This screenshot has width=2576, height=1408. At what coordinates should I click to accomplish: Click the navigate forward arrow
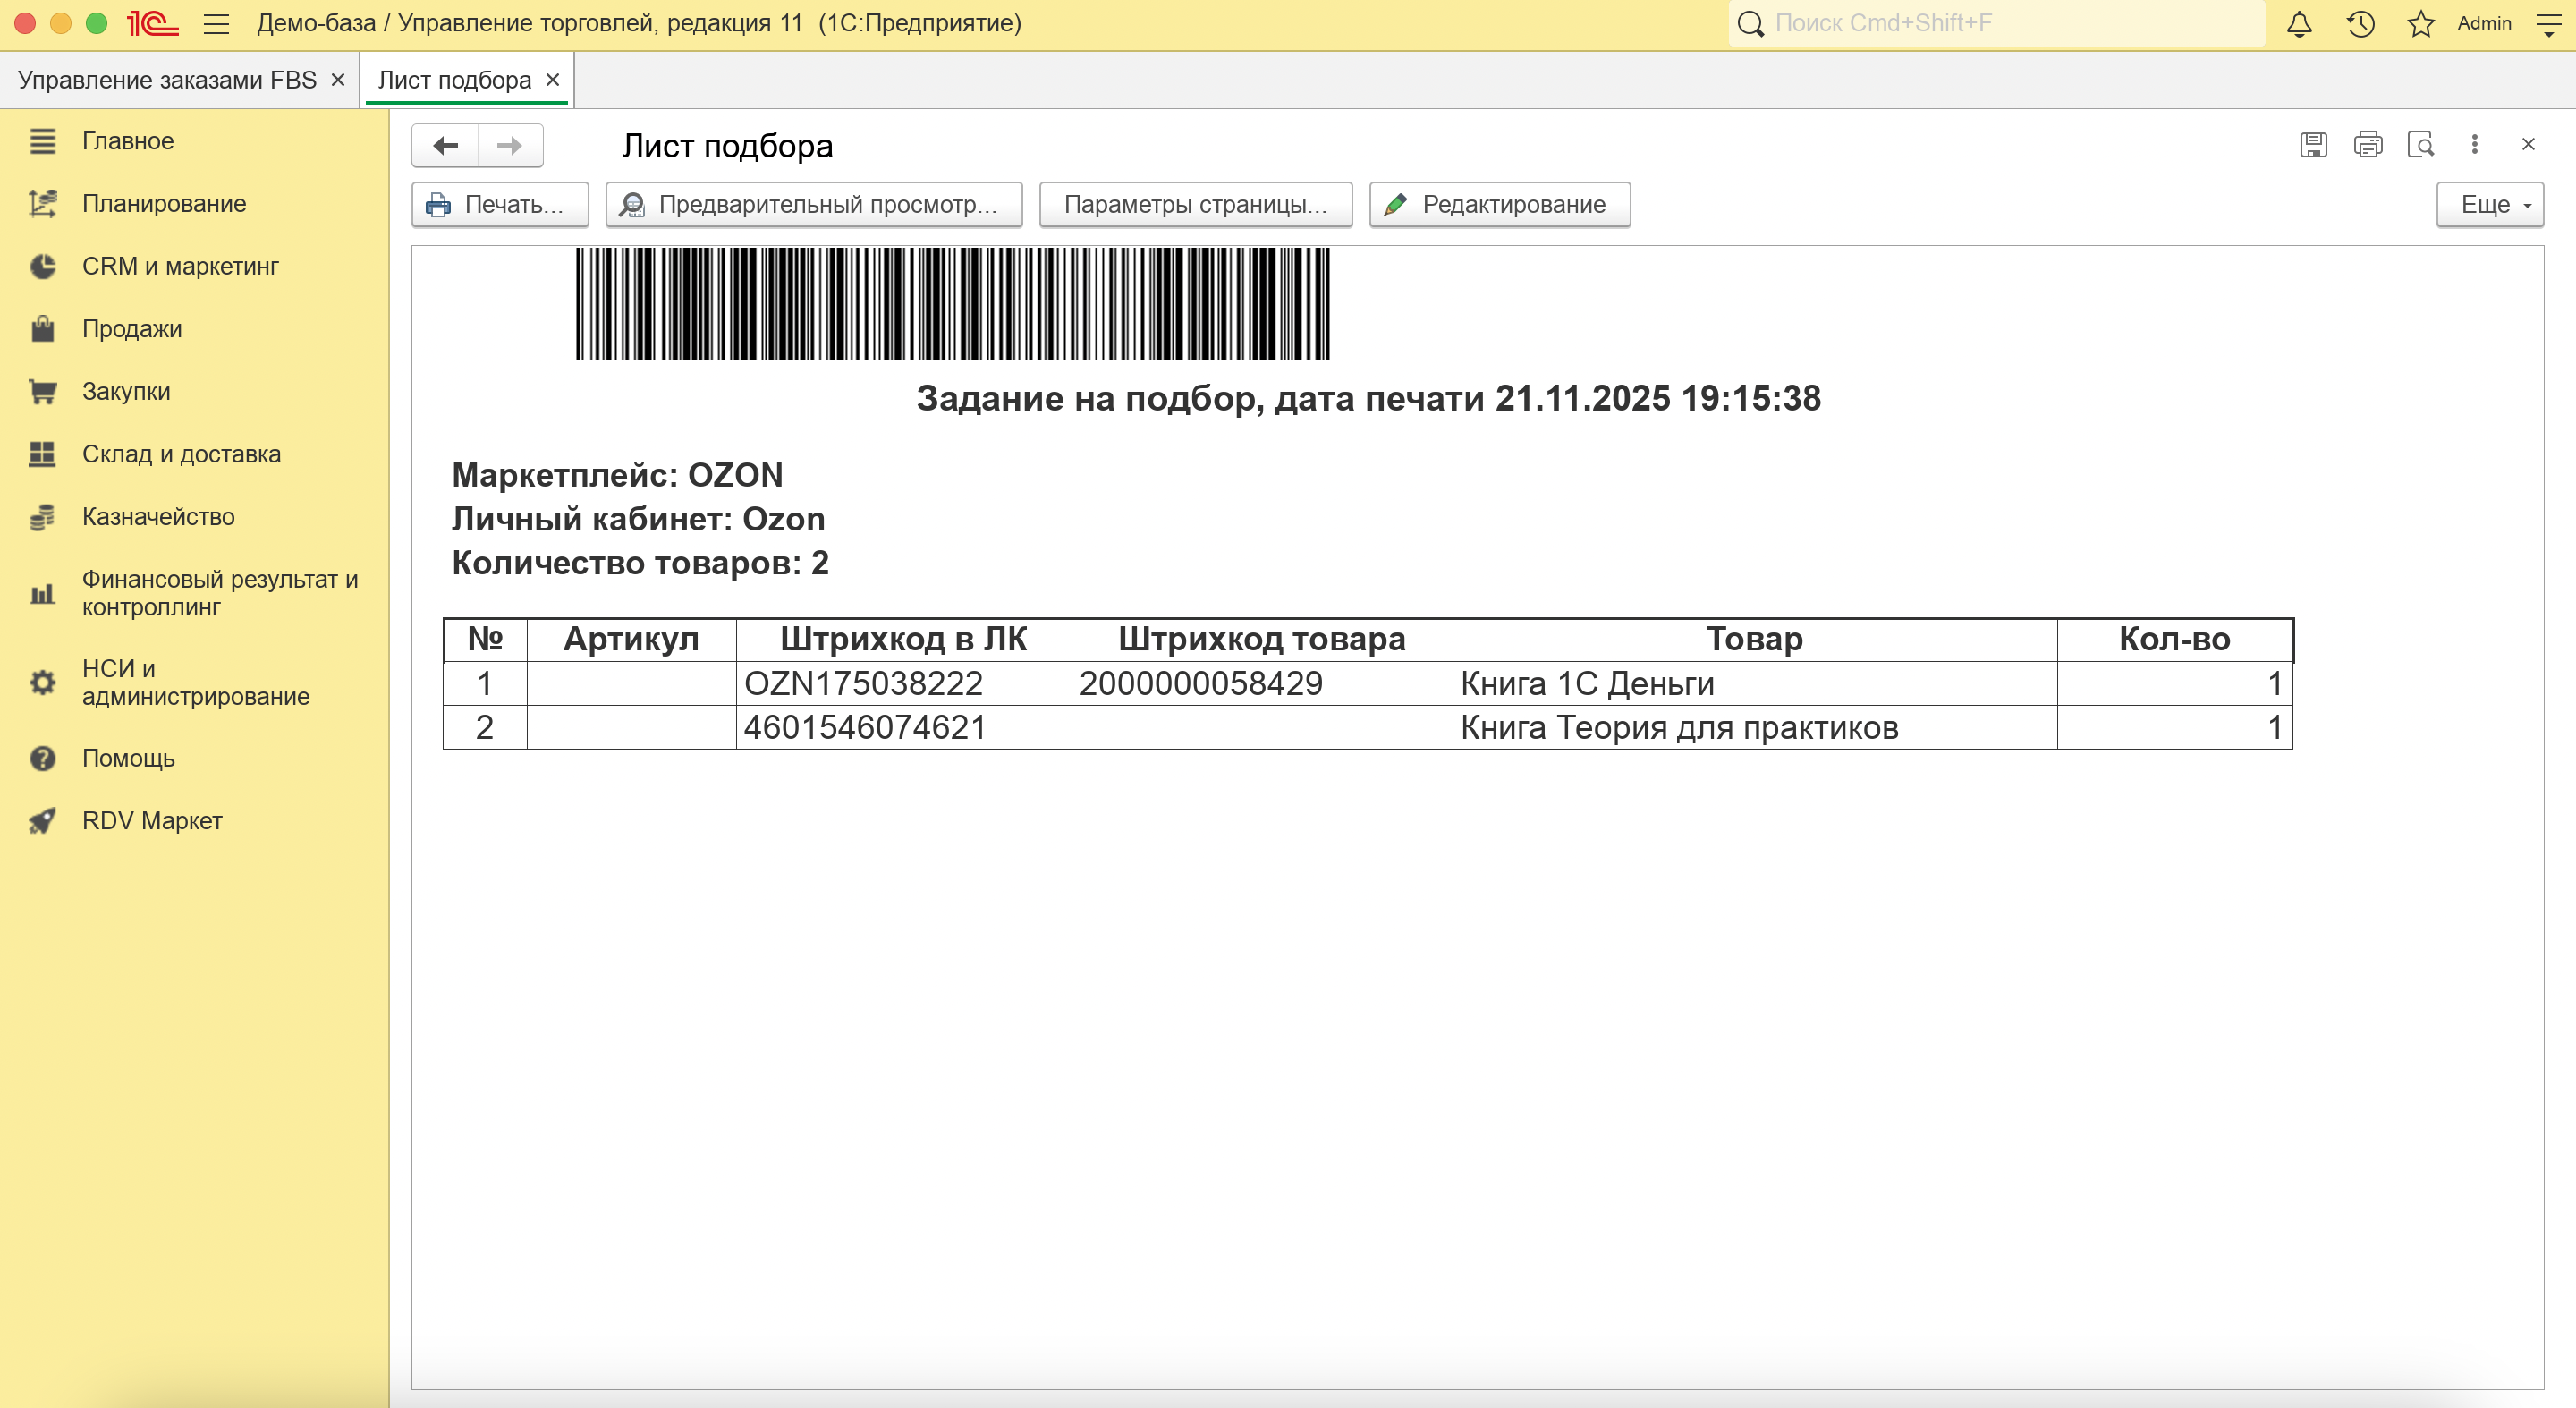(510, 146)
